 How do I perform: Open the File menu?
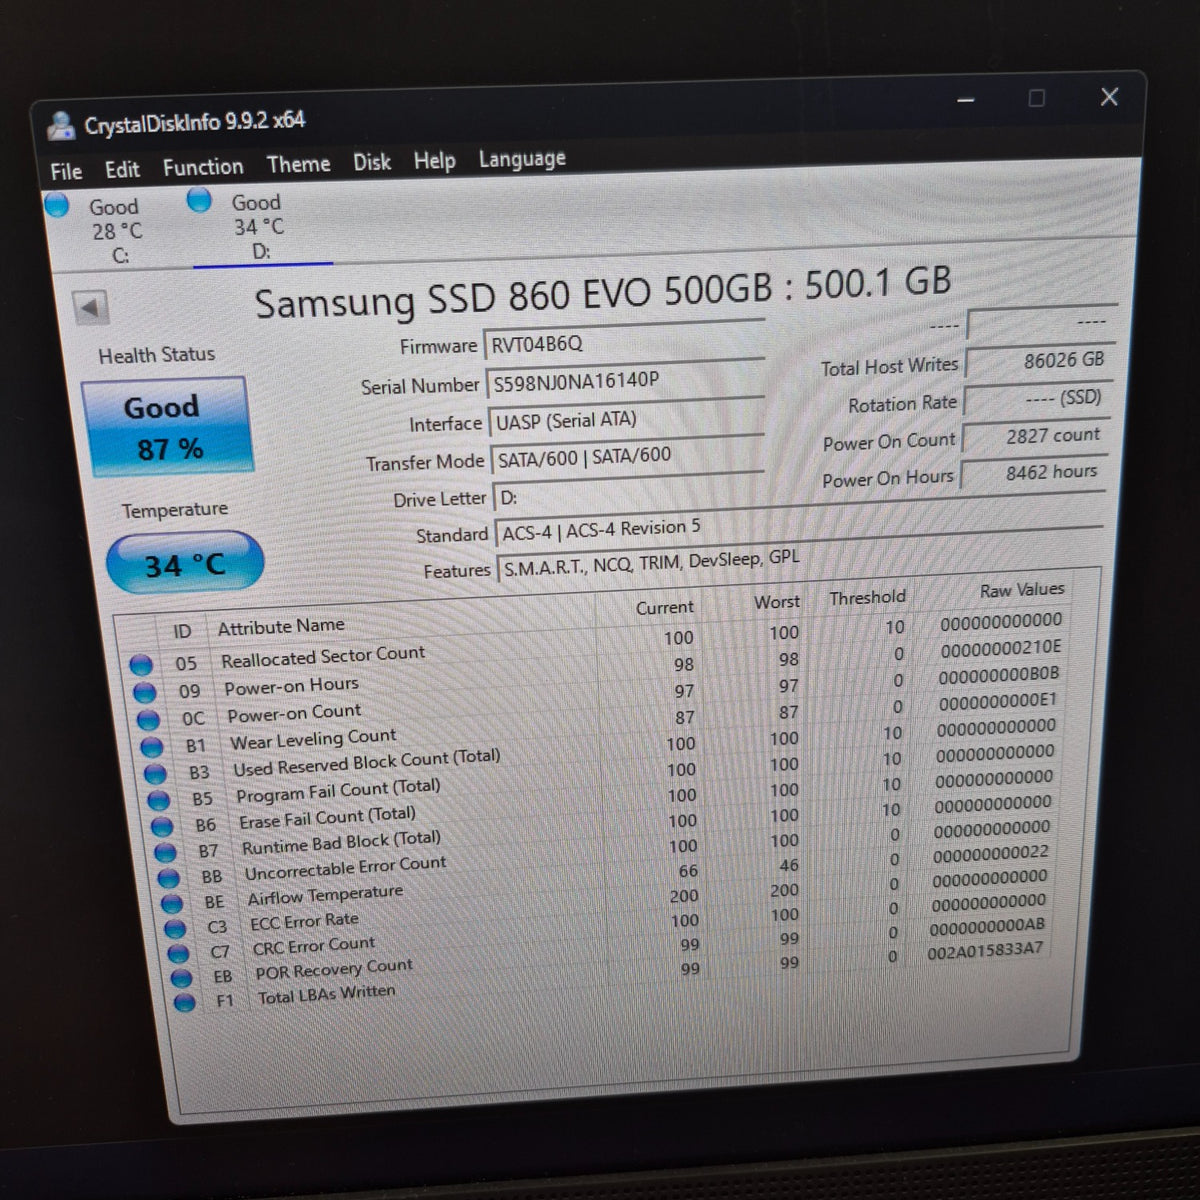pyautogui.click(x=66, y=171)
